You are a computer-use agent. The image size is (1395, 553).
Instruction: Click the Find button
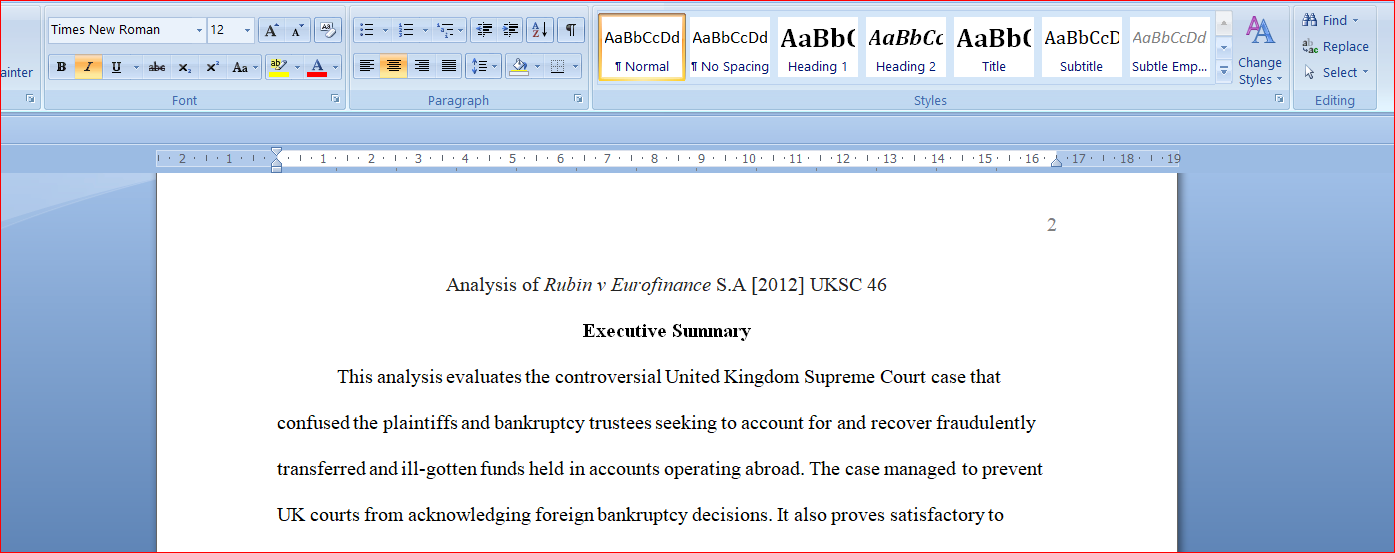(x=1331, y=20)
